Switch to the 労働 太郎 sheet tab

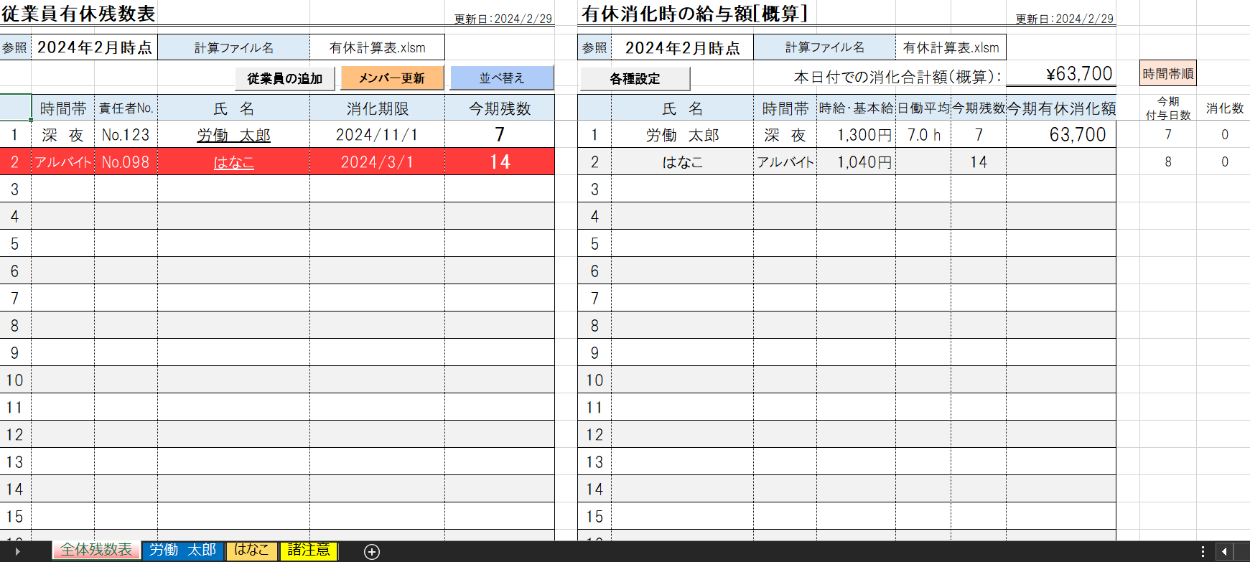[182, 550]
